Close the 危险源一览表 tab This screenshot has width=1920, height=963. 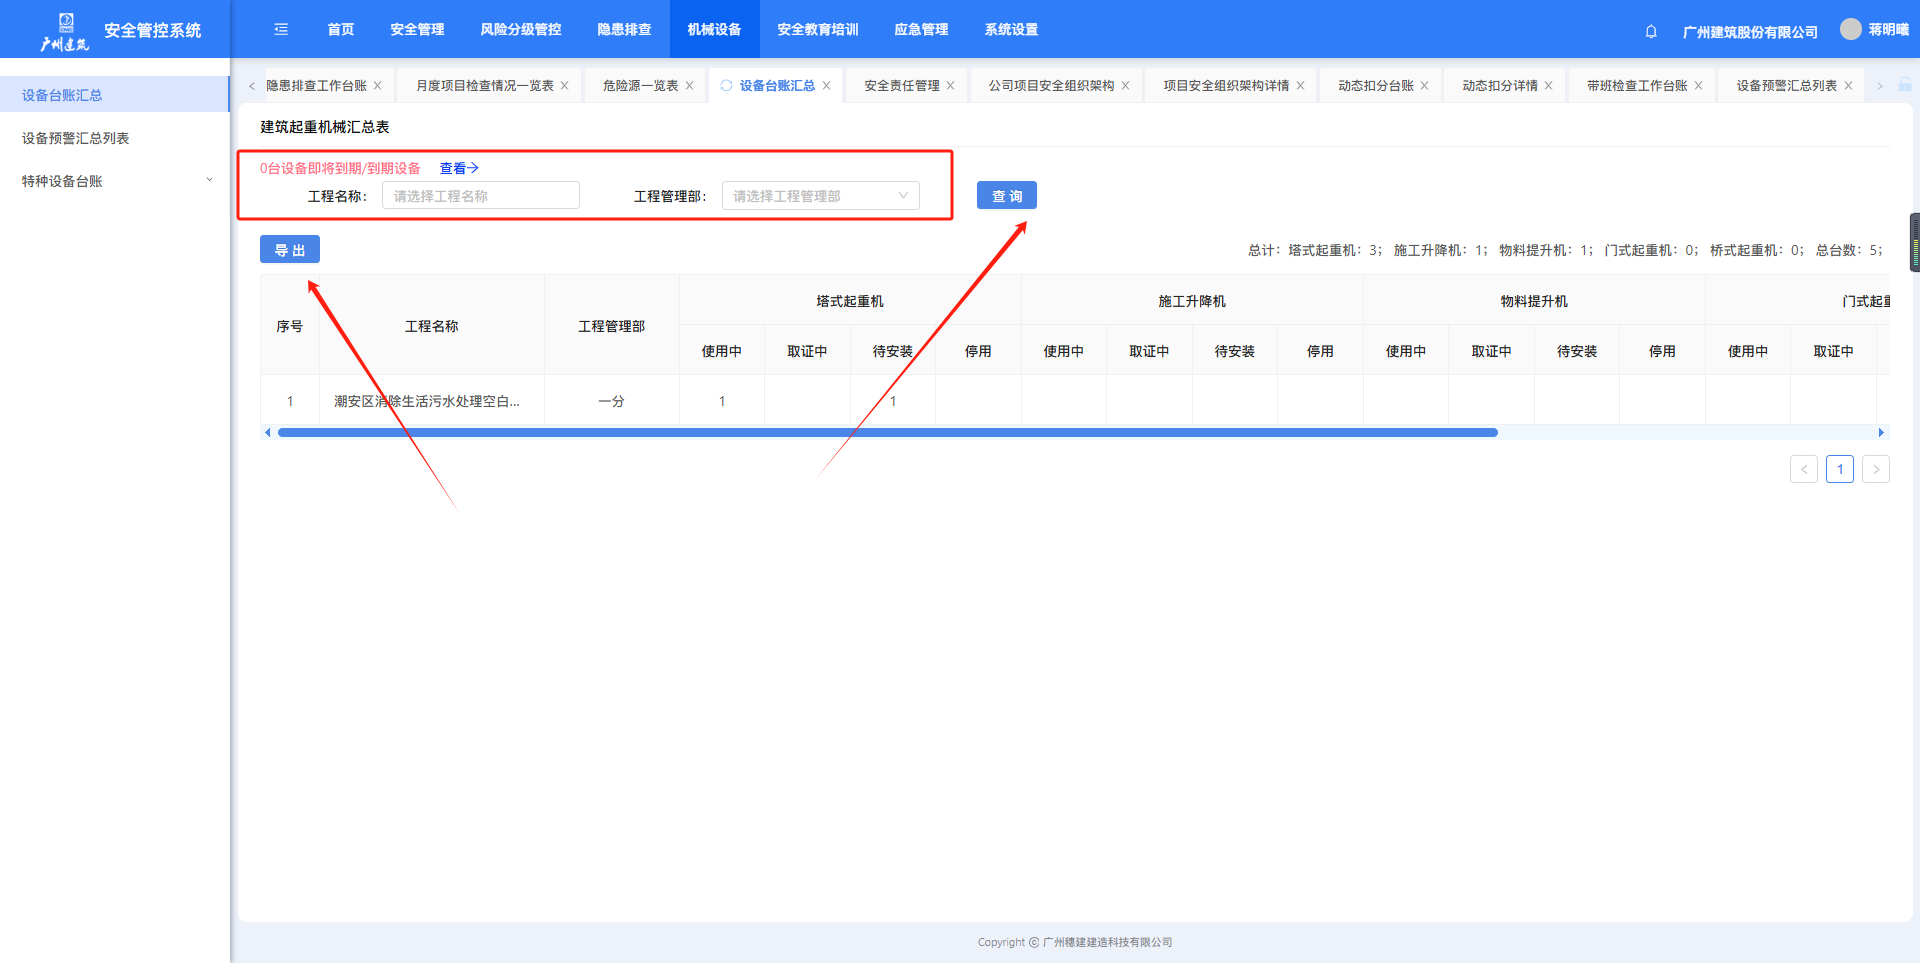(x=689, y=86)
